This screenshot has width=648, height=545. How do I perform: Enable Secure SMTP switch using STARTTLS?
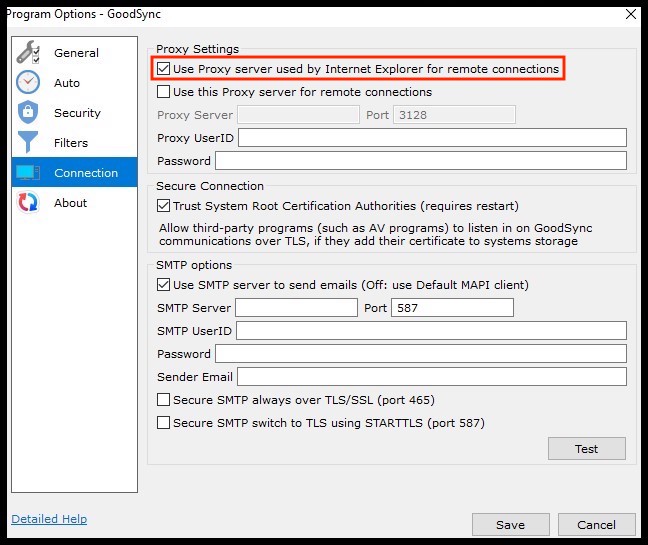point(163,423)
